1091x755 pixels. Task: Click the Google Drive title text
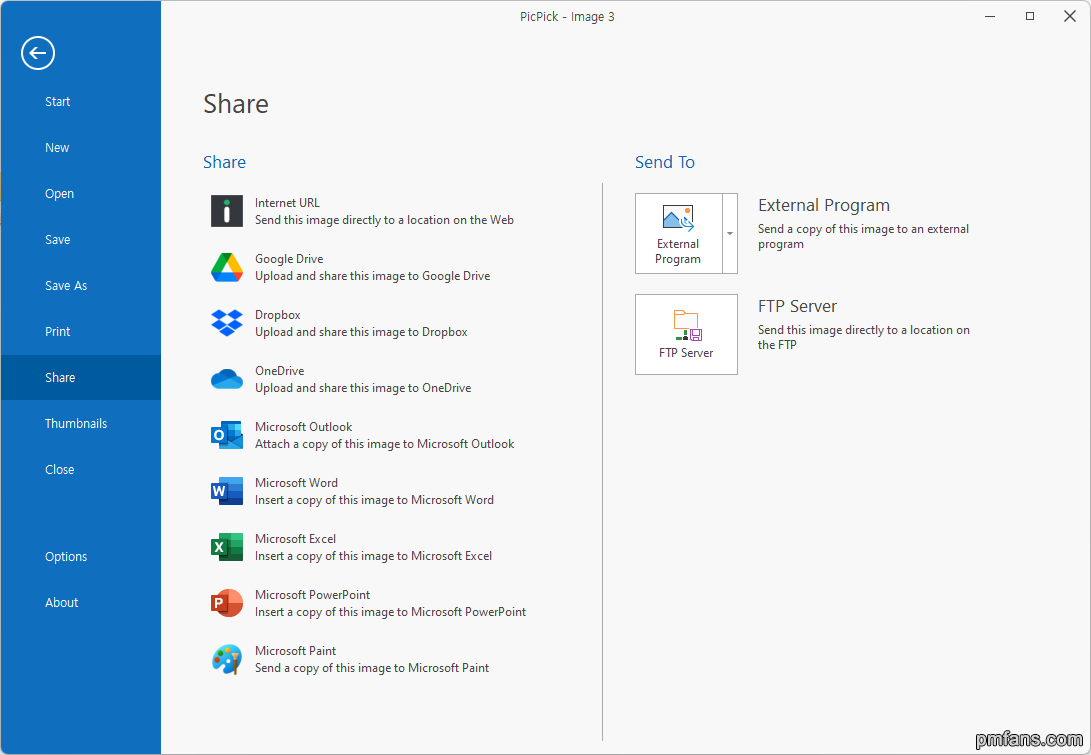289,259
